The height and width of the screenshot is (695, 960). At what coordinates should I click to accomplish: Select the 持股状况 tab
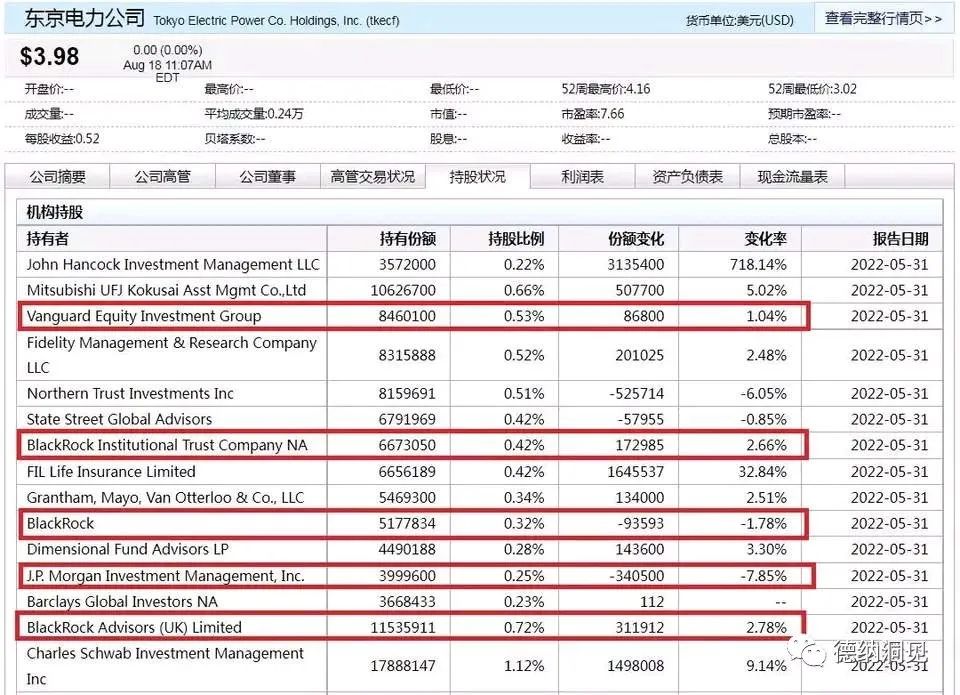pos(478,177)
